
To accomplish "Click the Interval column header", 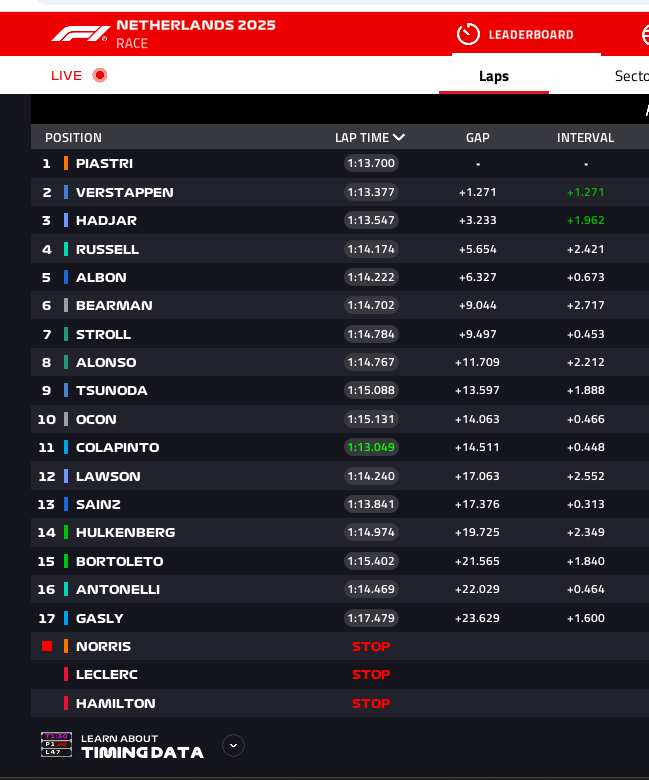I will click(x=585, y=138).
